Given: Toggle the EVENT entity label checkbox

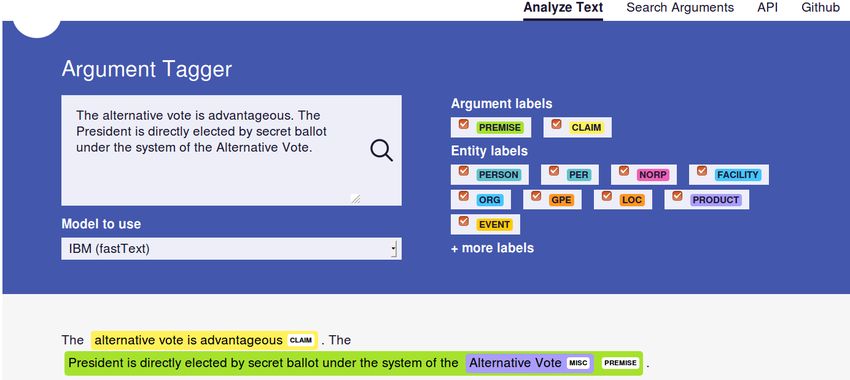Looking at the screenshot, I should pyautogui.click(x=463, y=221).
